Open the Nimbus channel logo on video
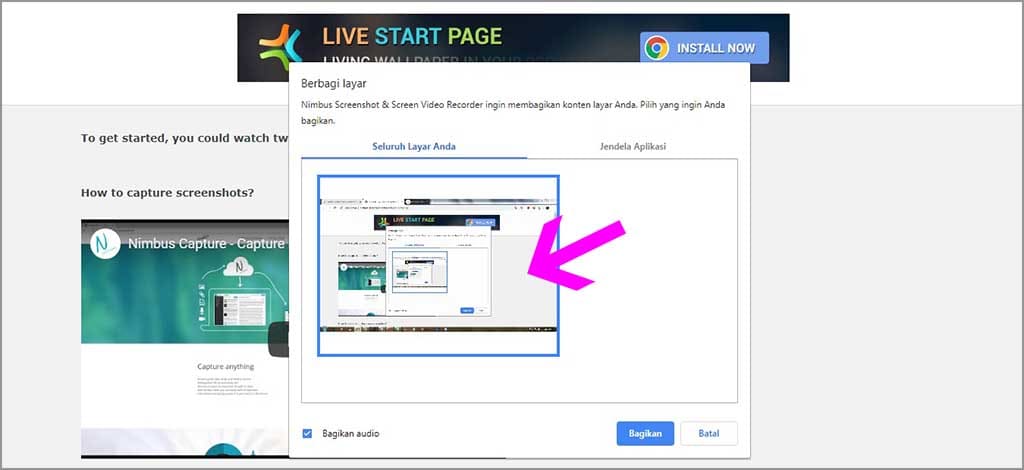1024x470 pixels. tap(105, 243)
